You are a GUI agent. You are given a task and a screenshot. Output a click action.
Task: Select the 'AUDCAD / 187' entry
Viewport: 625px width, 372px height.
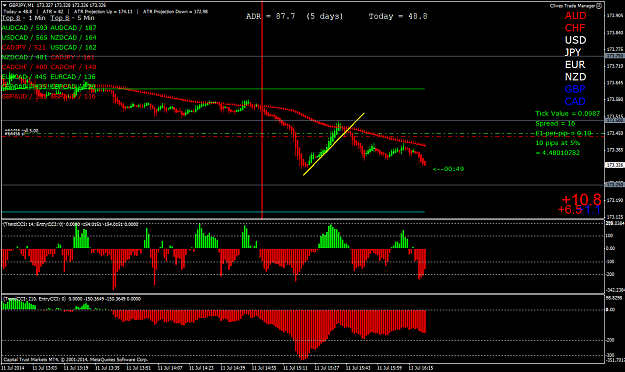[73, 28]
